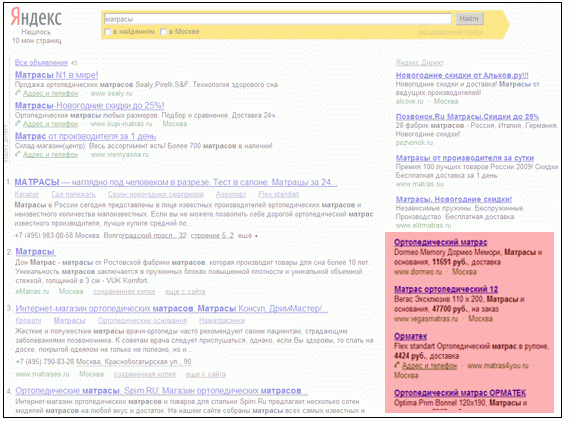Open 'еще с сайта' for the matrases.ru result
This screenshot has height=421, width=570.
pos(206,374)
